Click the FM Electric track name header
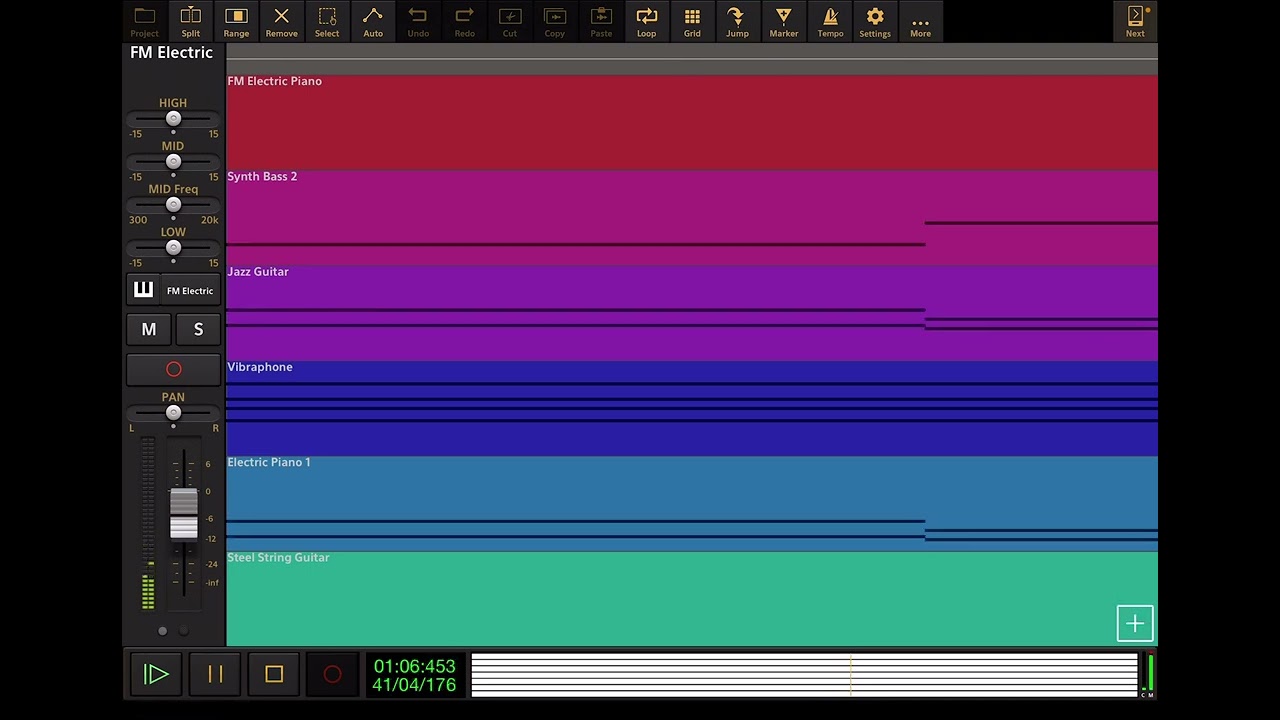 coord(172,53)
